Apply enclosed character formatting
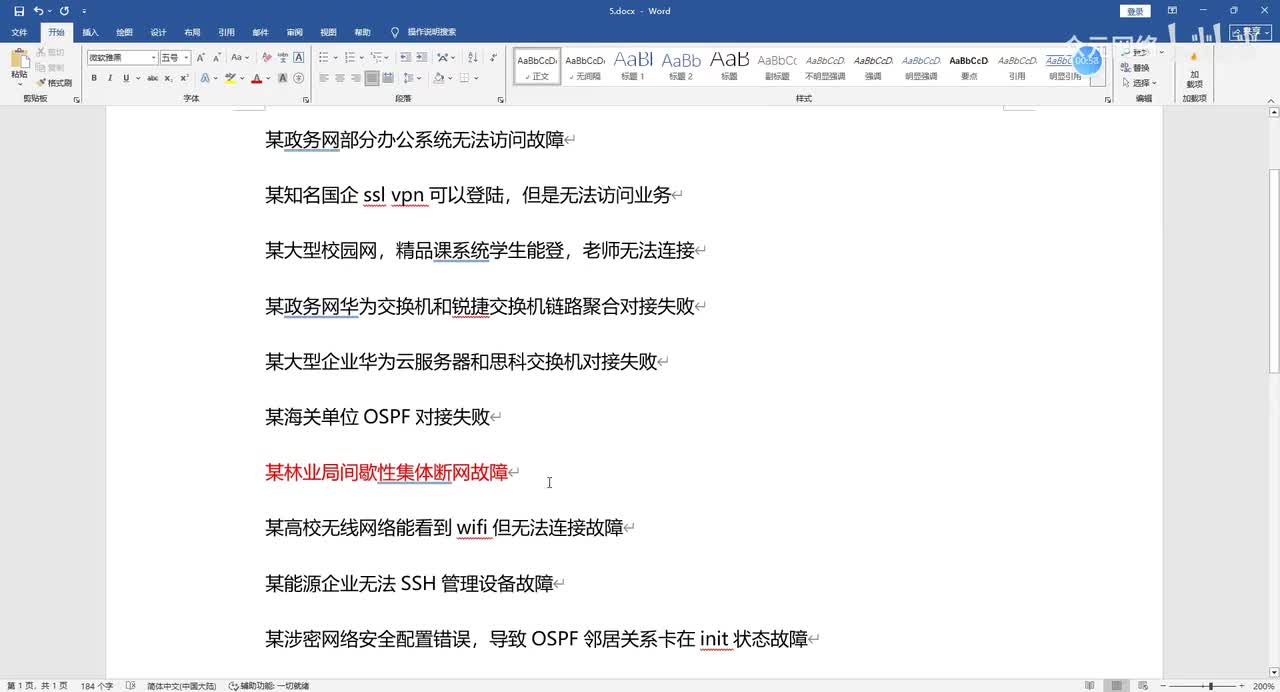This screenshot has width=1280, height=692. [299, 78]
